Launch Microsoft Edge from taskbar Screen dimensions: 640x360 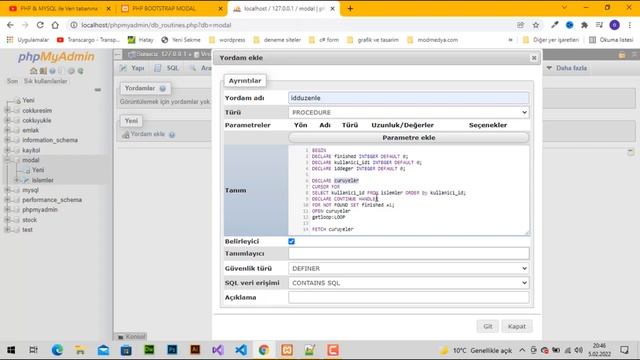pos(57,350)
